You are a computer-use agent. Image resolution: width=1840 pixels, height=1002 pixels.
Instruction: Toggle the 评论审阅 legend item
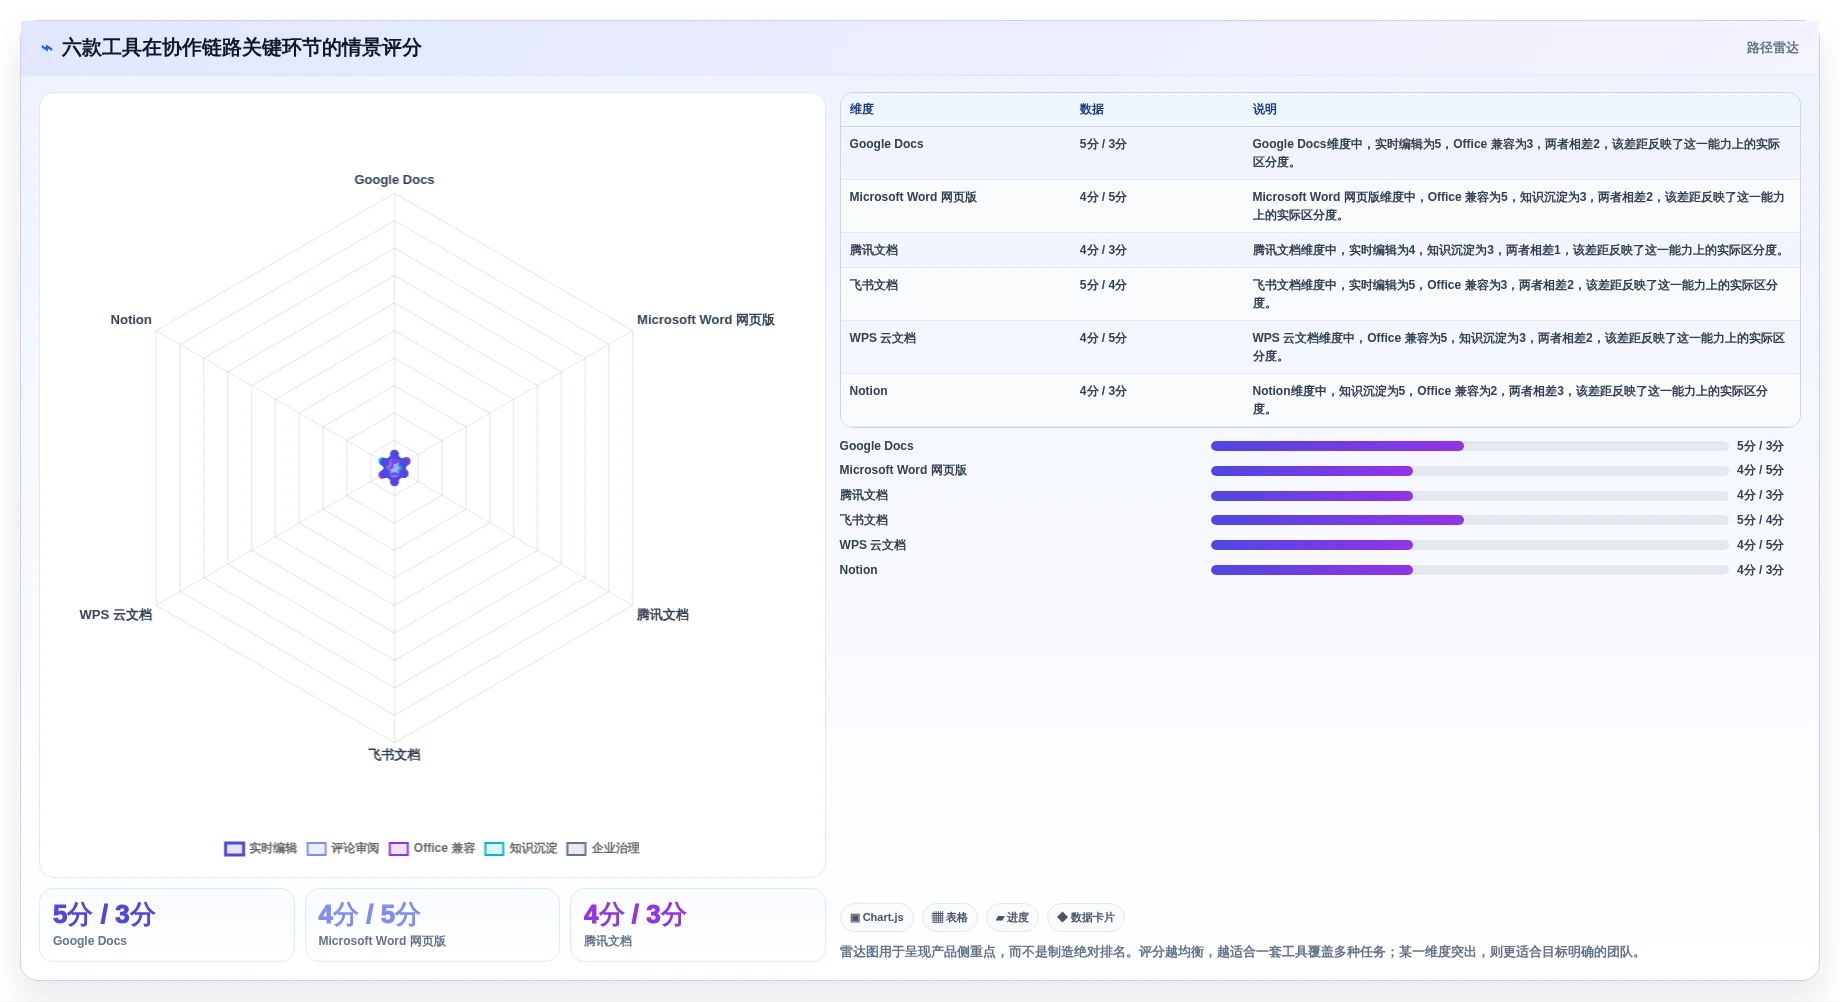343,848
